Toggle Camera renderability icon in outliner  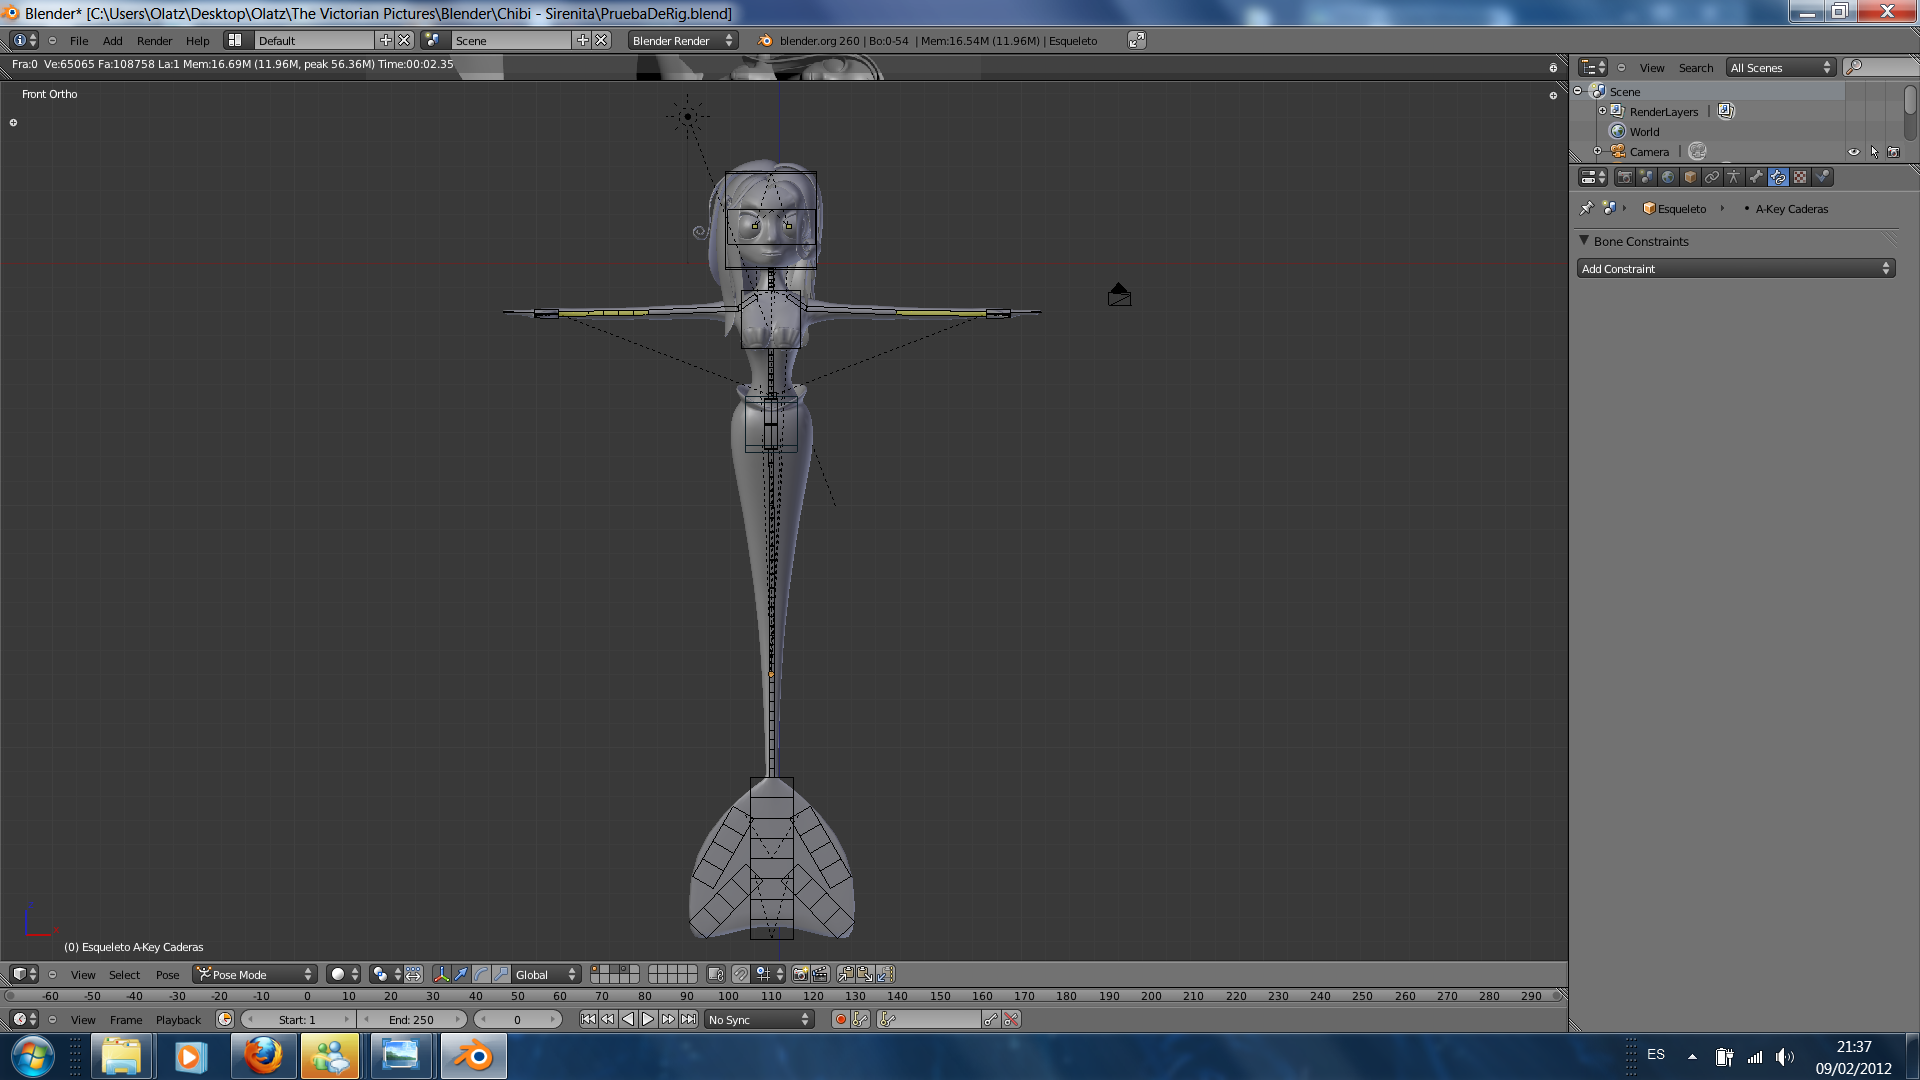click(1893, 152)
